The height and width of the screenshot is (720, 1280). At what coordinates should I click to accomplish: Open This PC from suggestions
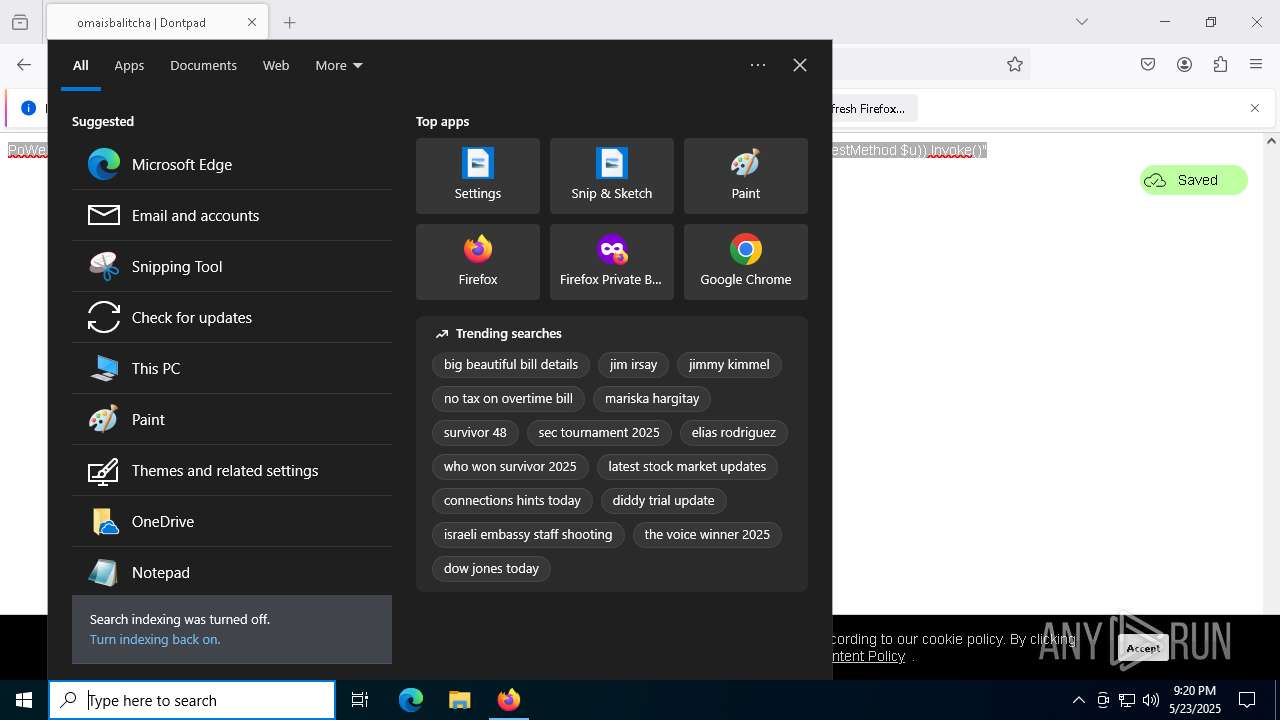point(232,368)
